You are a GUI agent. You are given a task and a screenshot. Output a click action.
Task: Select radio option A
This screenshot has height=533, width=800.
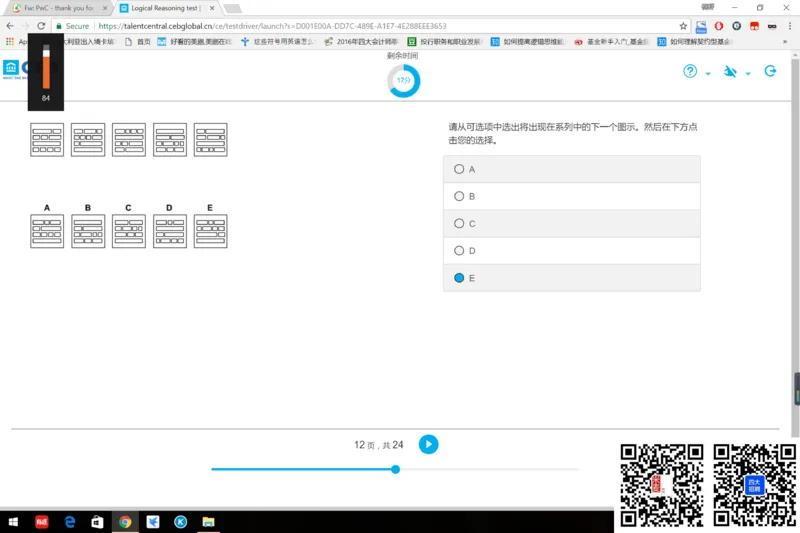point(459,169)
